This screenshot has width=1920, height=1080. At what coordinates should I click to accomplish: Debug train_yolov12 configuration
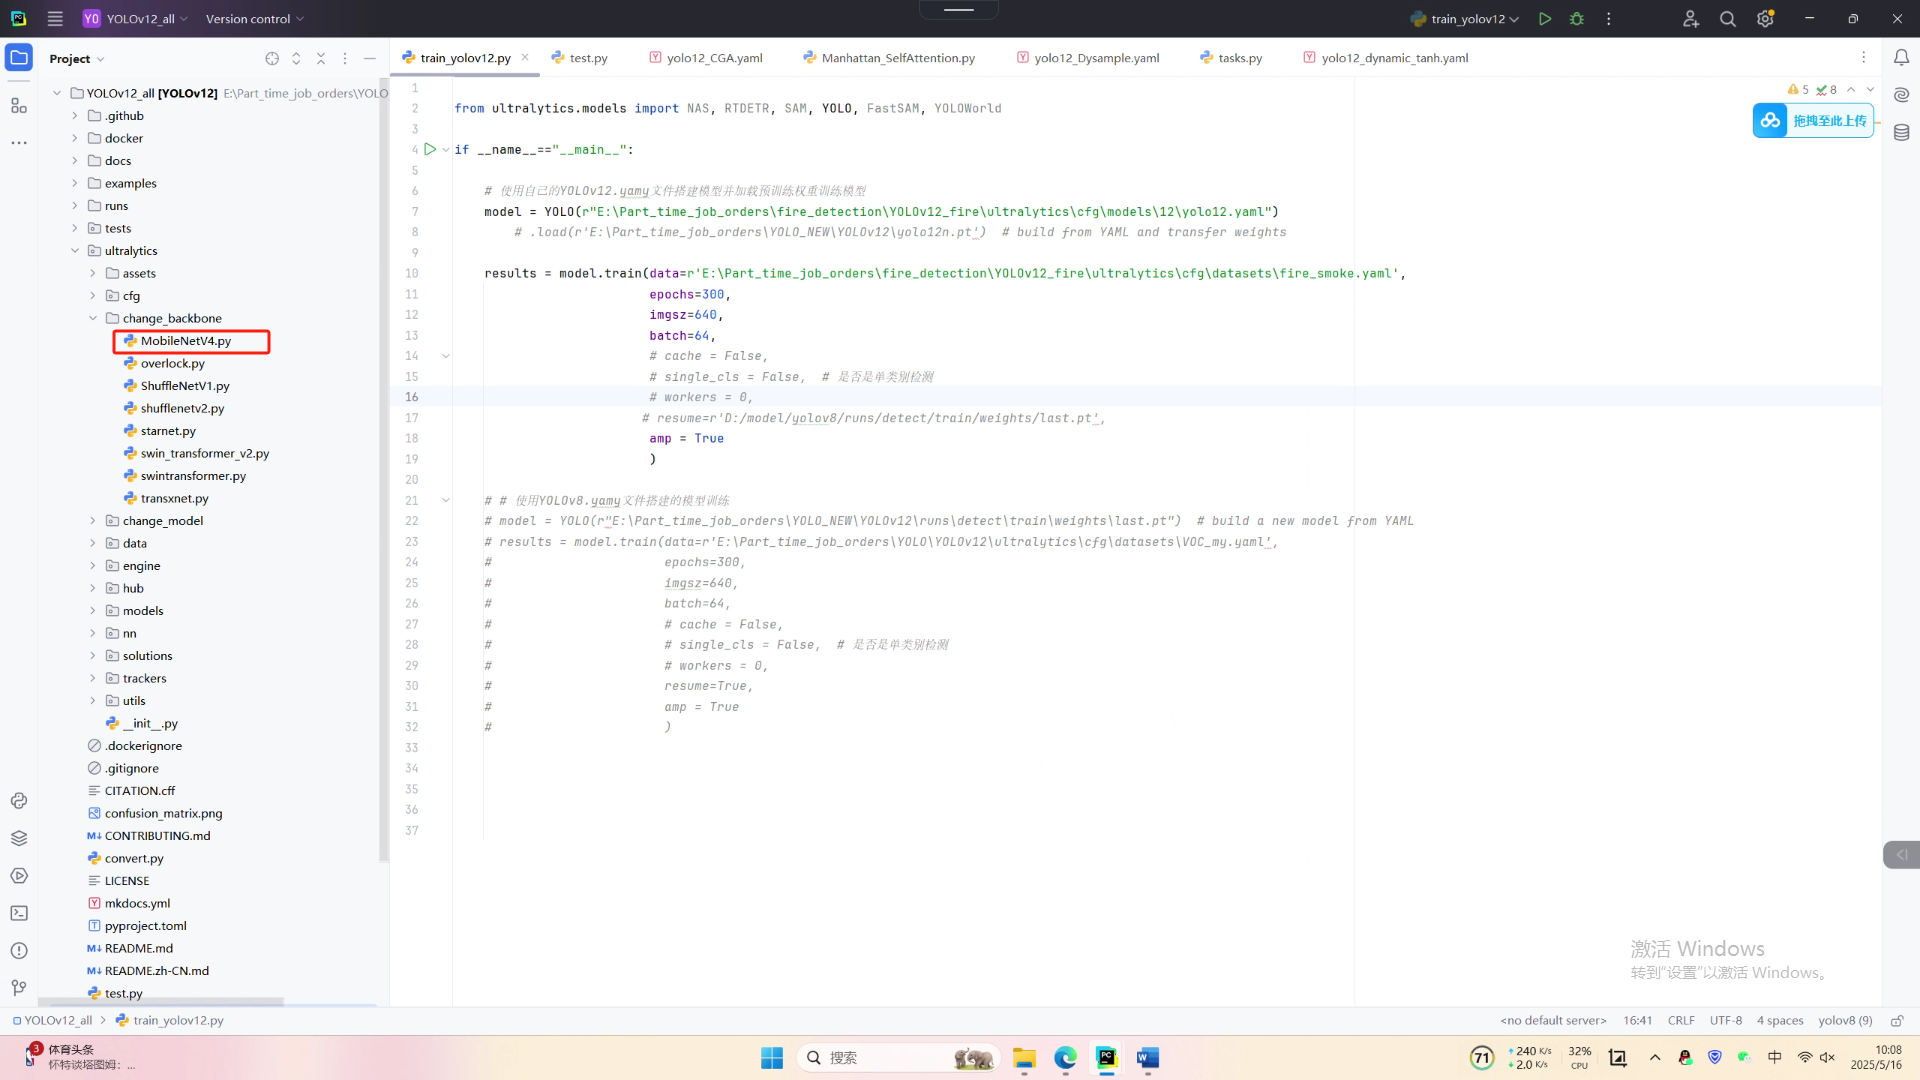coord(1577,19)
